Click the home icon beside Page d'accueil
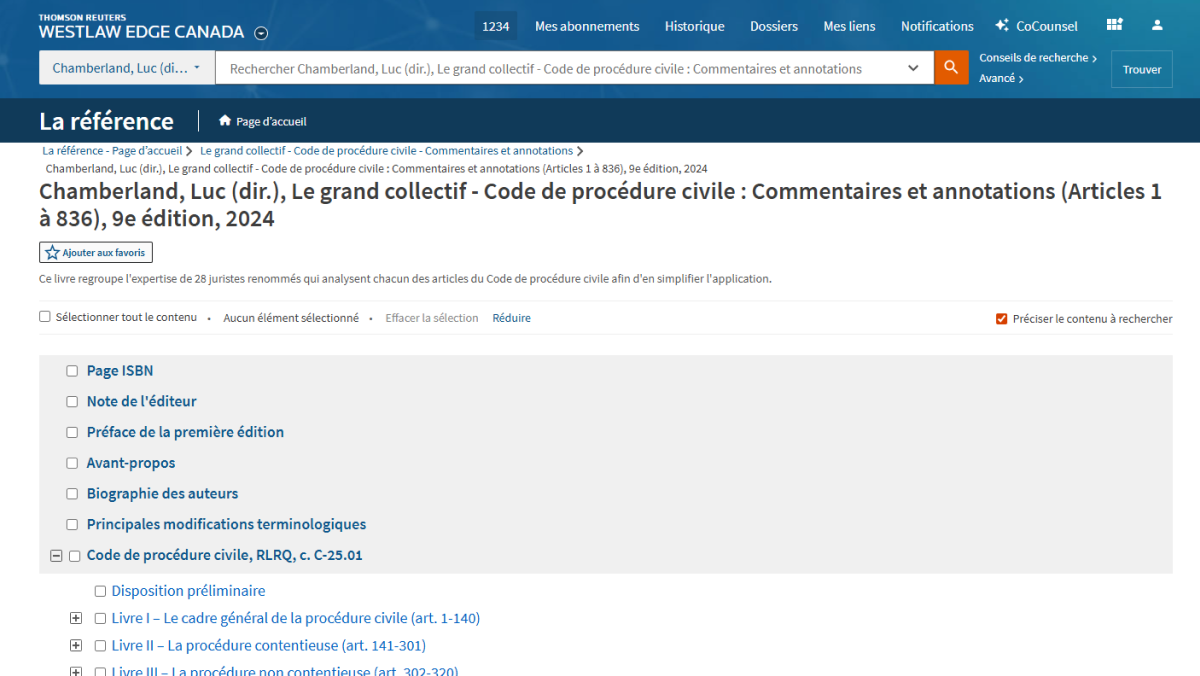This screenshot has width=1200, height=676. pos(225,121)
